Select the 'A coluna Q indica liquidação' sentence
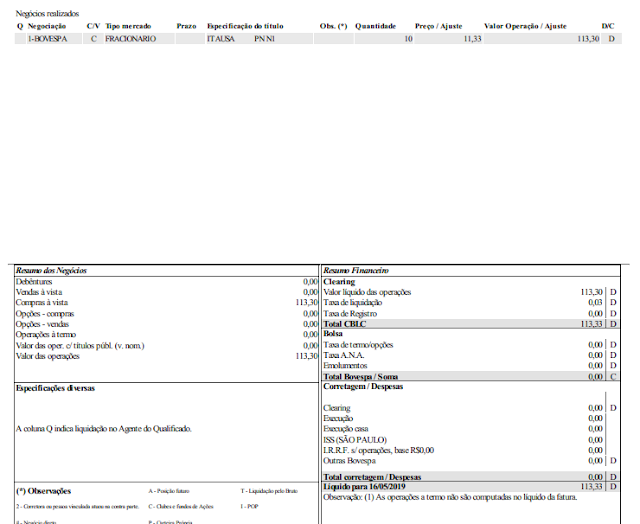This screenshot has height=524, width=640. [x=104, y=429]
